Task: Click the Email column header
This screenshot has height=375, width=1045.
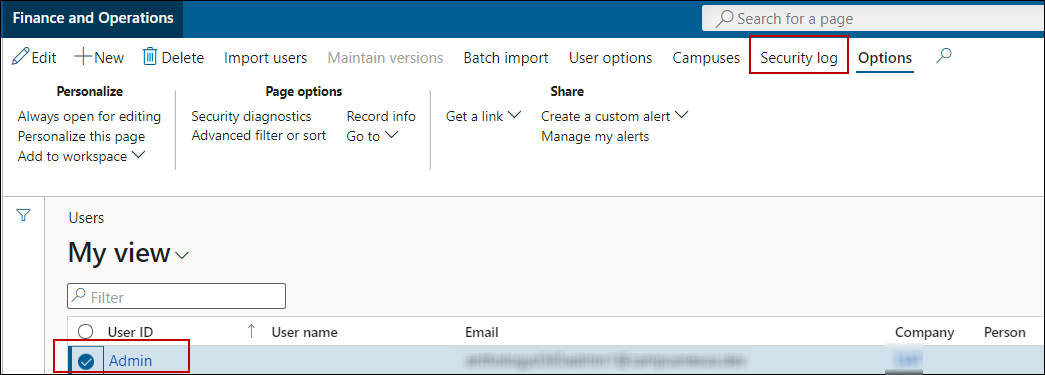Action: coord(482,332)
